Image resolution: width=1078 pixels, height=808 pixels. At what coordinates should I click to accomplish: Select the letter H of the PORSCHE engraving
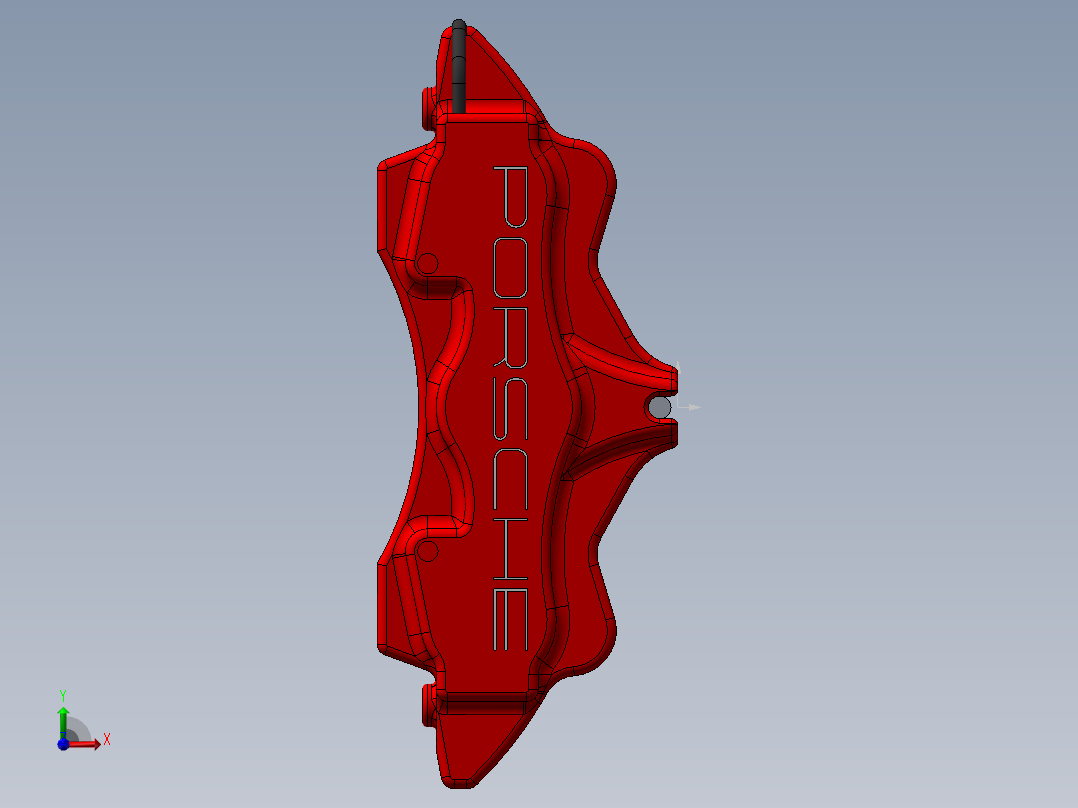tap(511, 549)
